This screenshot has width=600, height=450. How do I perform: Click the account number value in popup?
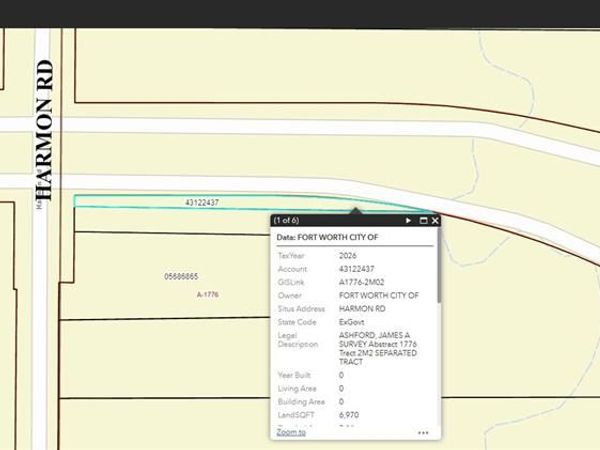coord(357,269)
